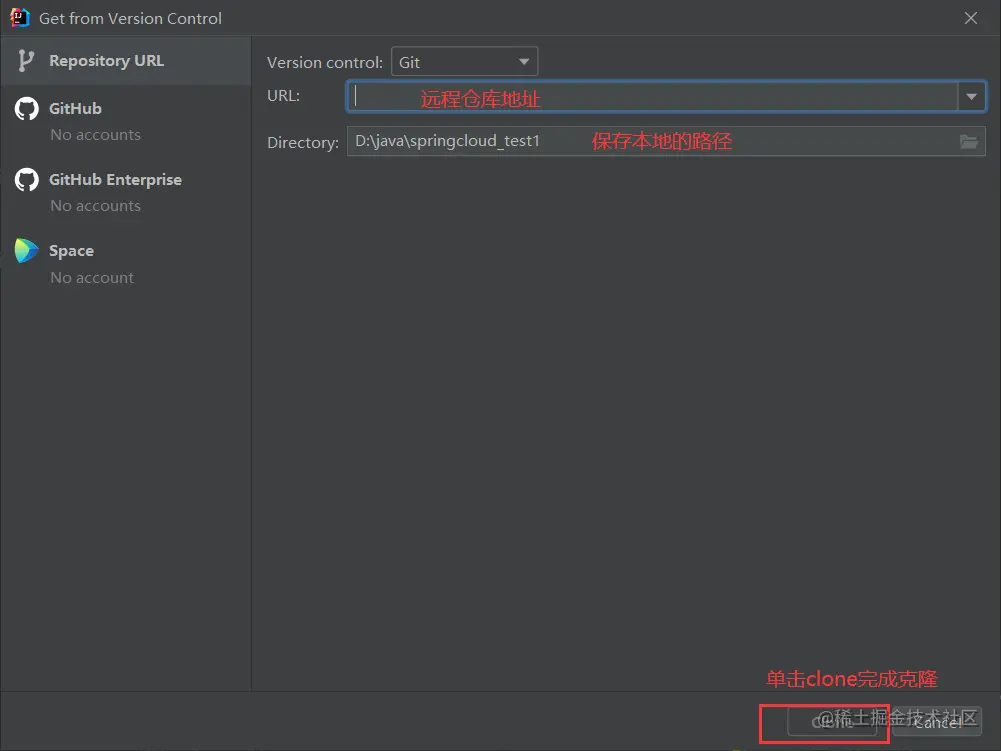1001x751 pixels.
Task: Click the Repository URL branch icon
Action: [25, 61]
